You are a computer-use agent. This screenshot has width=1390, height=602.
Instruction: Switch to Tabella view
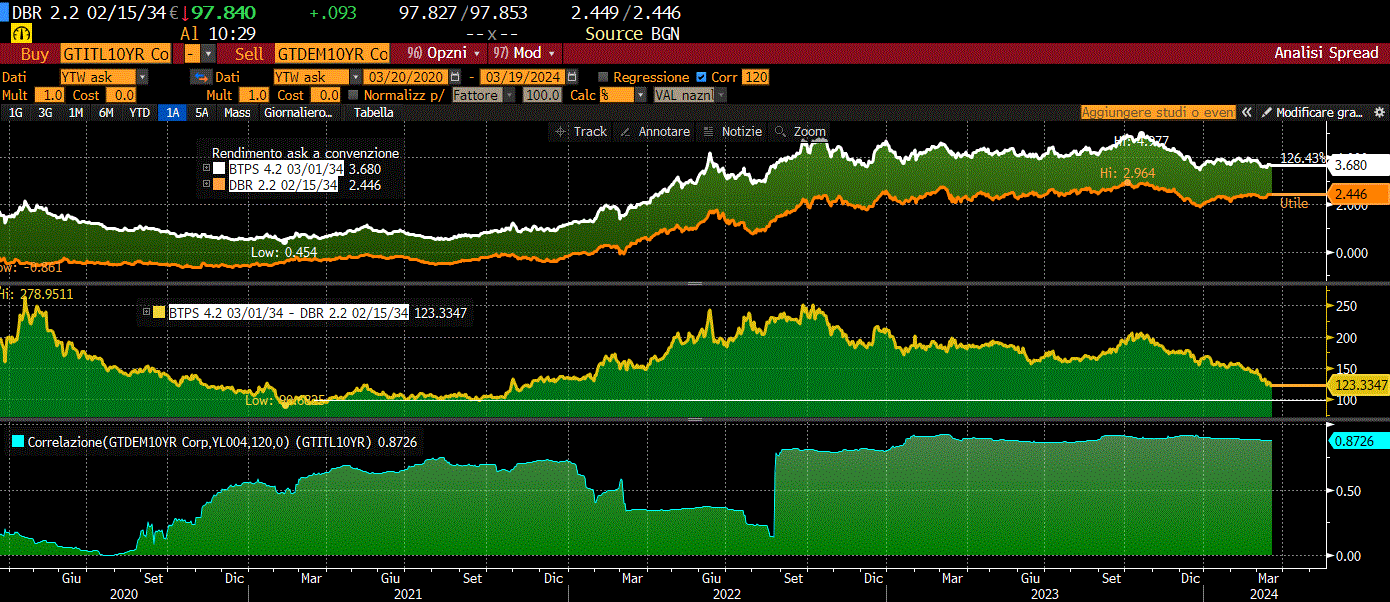click(x=373, y=113)
